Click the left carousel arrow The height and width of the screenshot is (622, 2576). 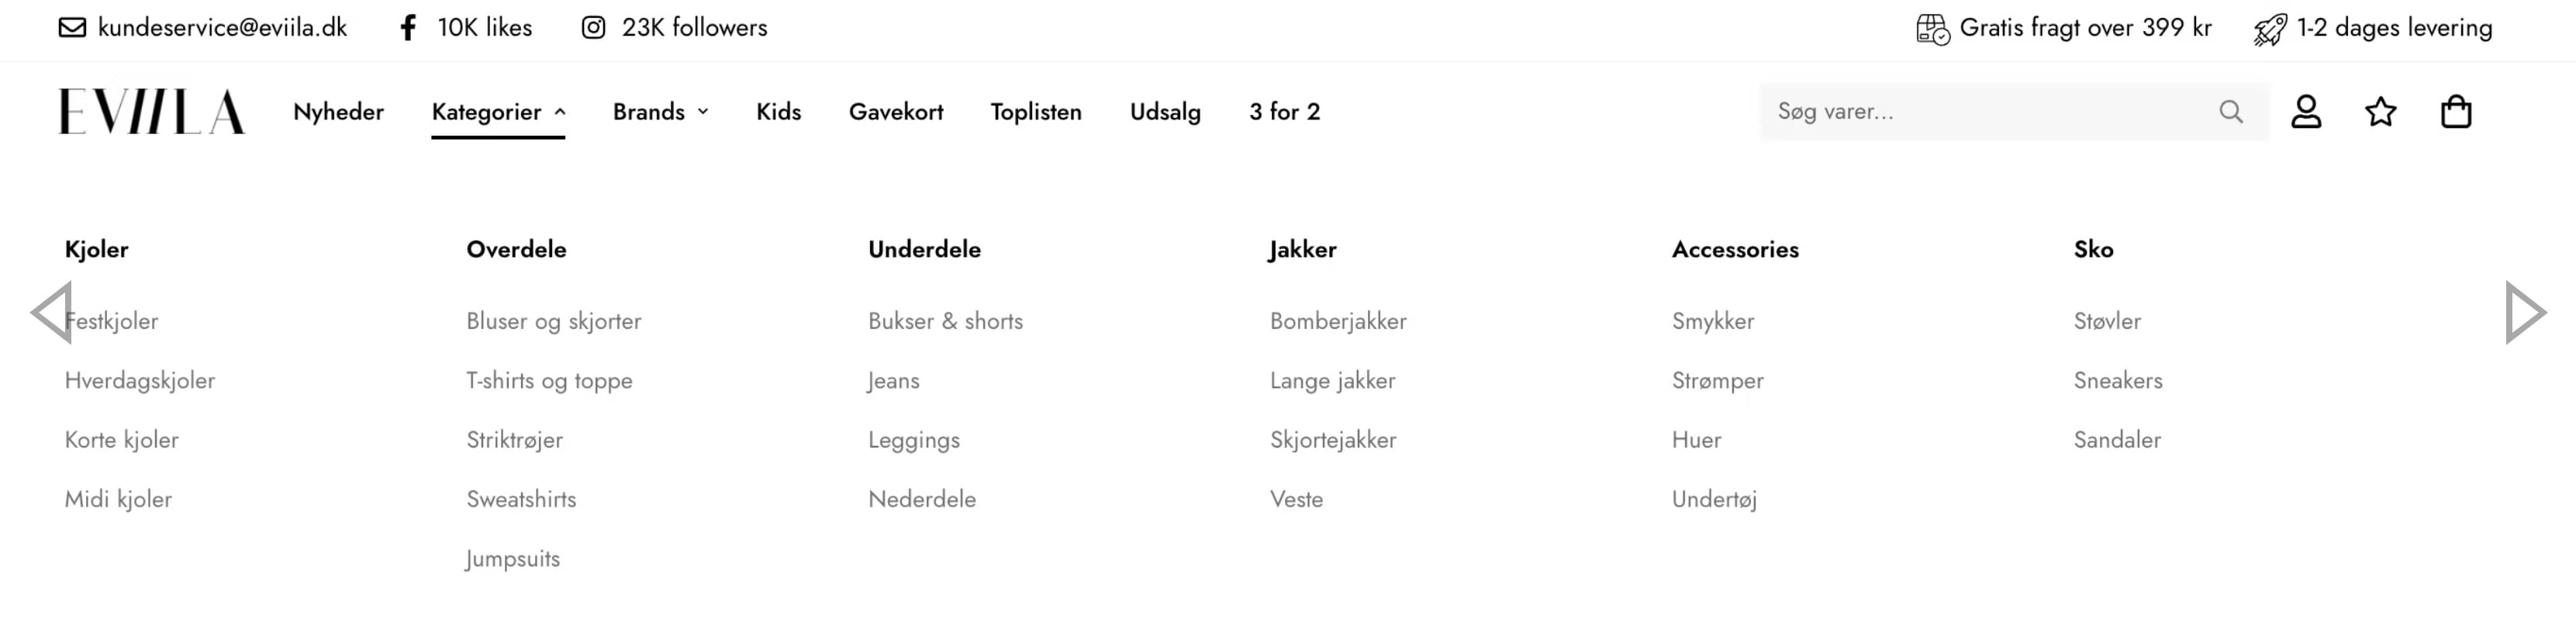pyautogui.click(x=52, y=313)
